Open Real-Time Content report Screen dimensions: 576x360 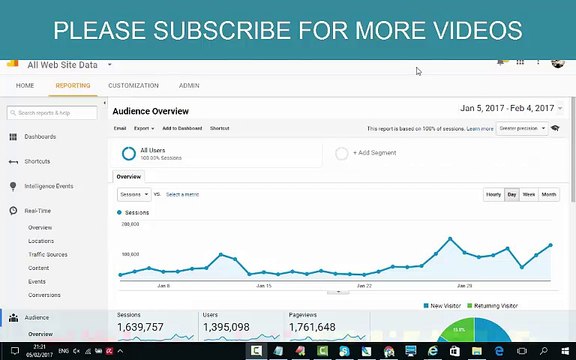[39, 268]
